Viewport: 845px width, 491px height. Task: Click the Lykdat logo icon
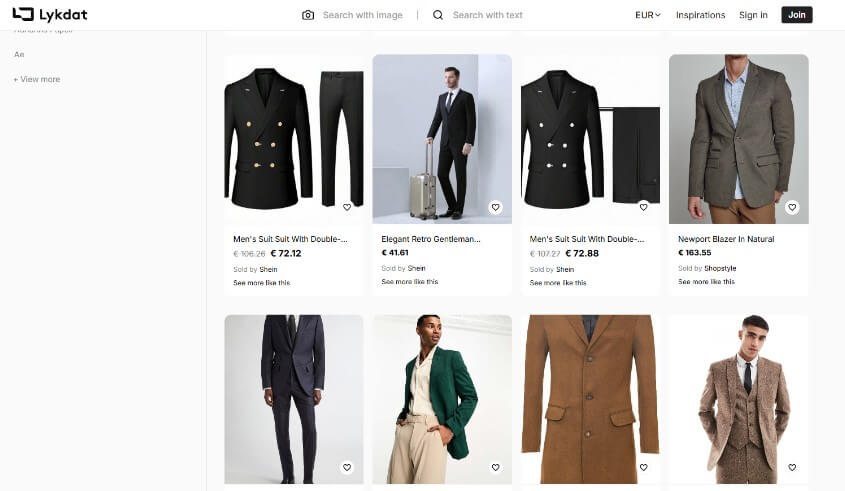tap(22, 14)
